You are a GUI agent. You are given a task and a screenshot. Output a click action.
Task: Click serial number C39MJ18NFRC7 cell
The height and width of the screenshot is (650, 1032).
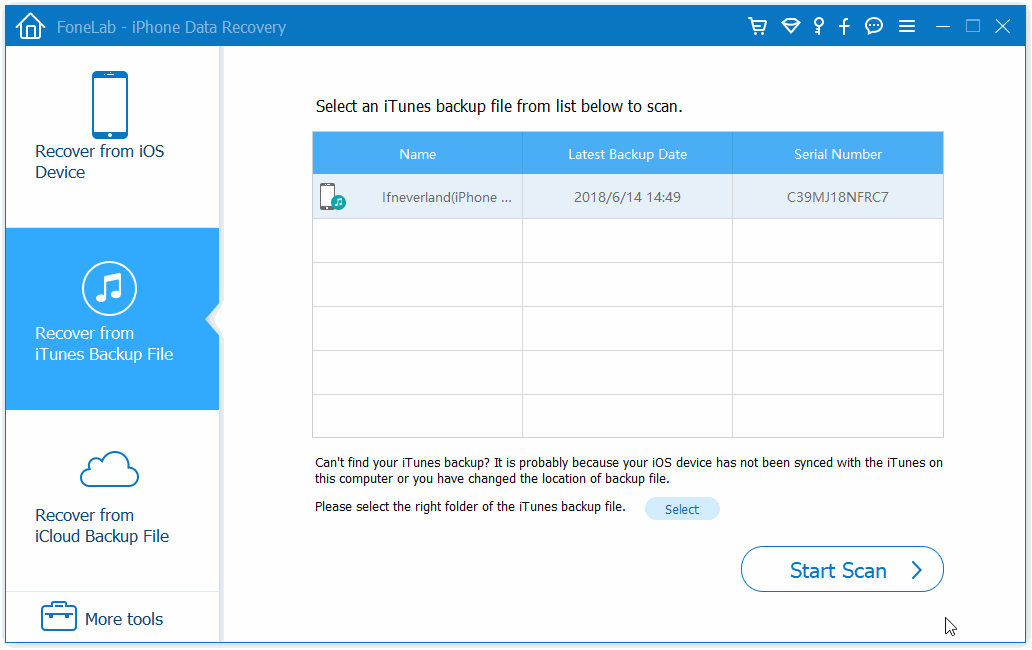(838, 197)
